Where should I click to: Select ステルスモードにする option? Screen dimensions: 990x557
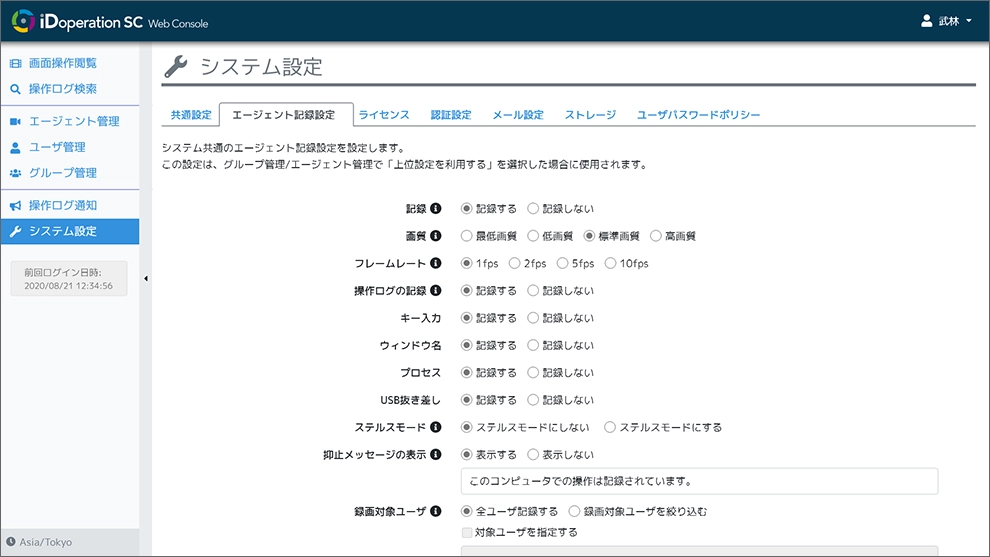coord(610,428)
